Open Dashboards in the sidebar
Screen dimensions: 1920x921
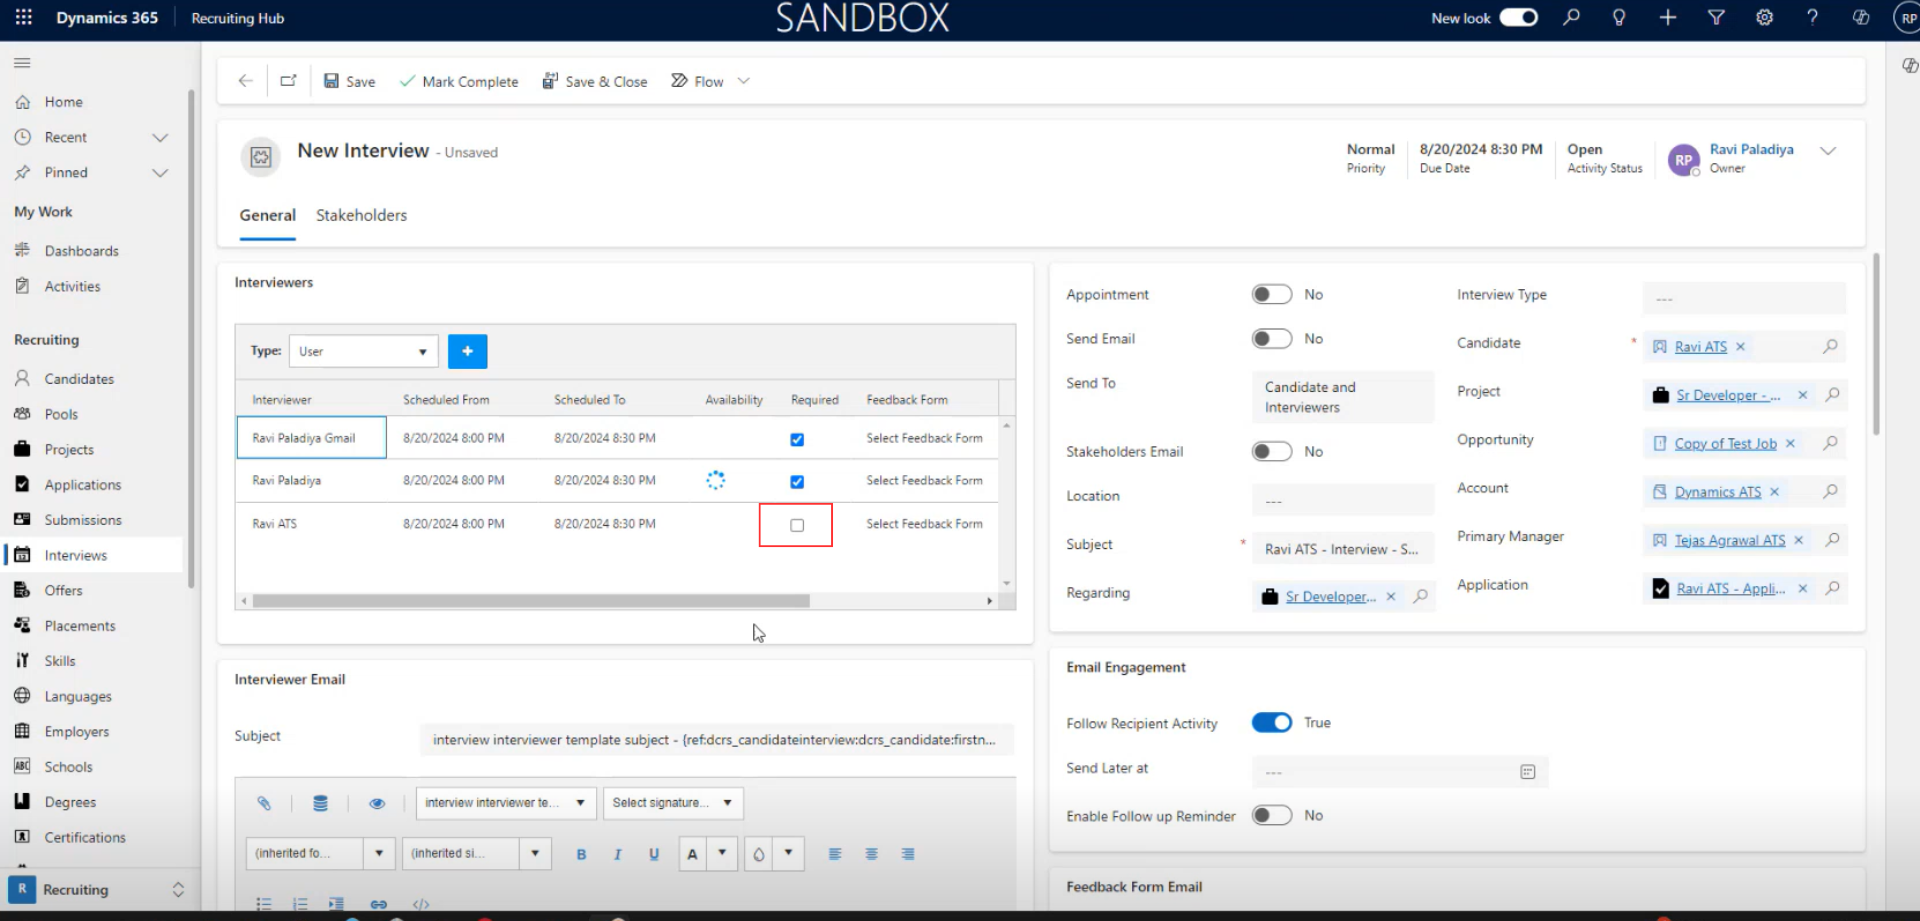tap(81, 251)
